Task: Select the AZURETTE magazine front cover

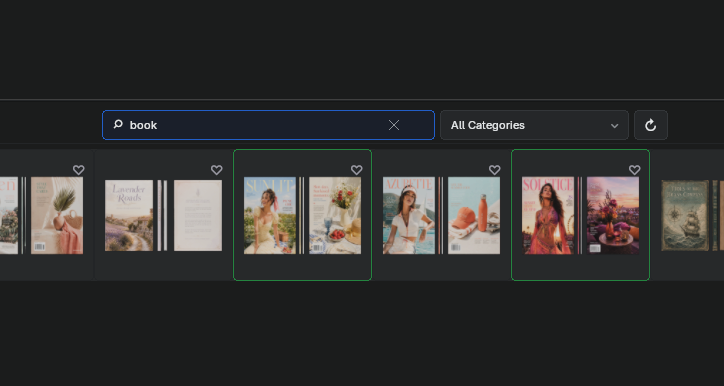Action: coord(409,216)
